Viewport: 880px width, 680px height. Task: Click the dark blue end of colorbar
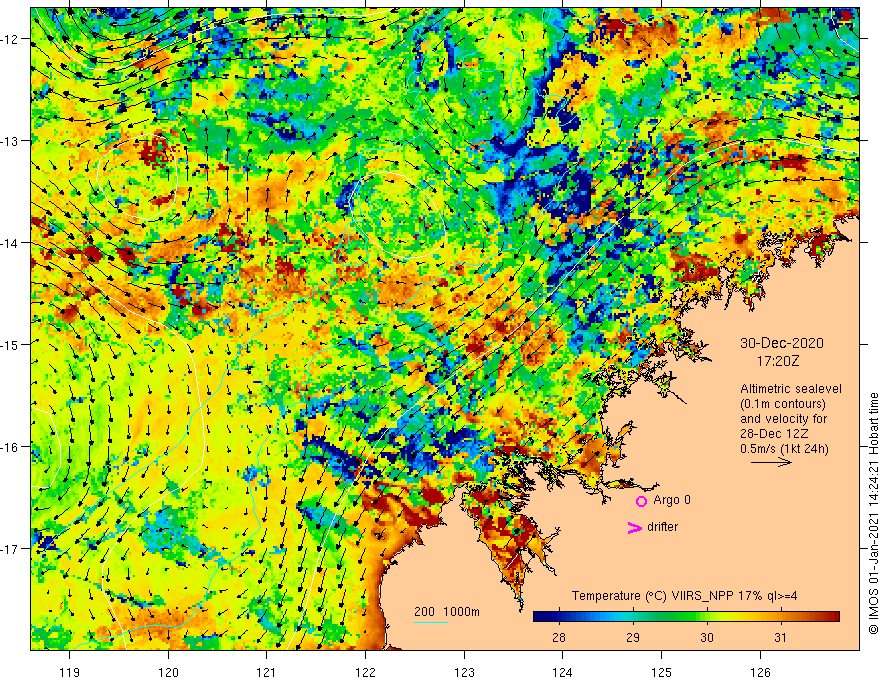tap(540, 617)
